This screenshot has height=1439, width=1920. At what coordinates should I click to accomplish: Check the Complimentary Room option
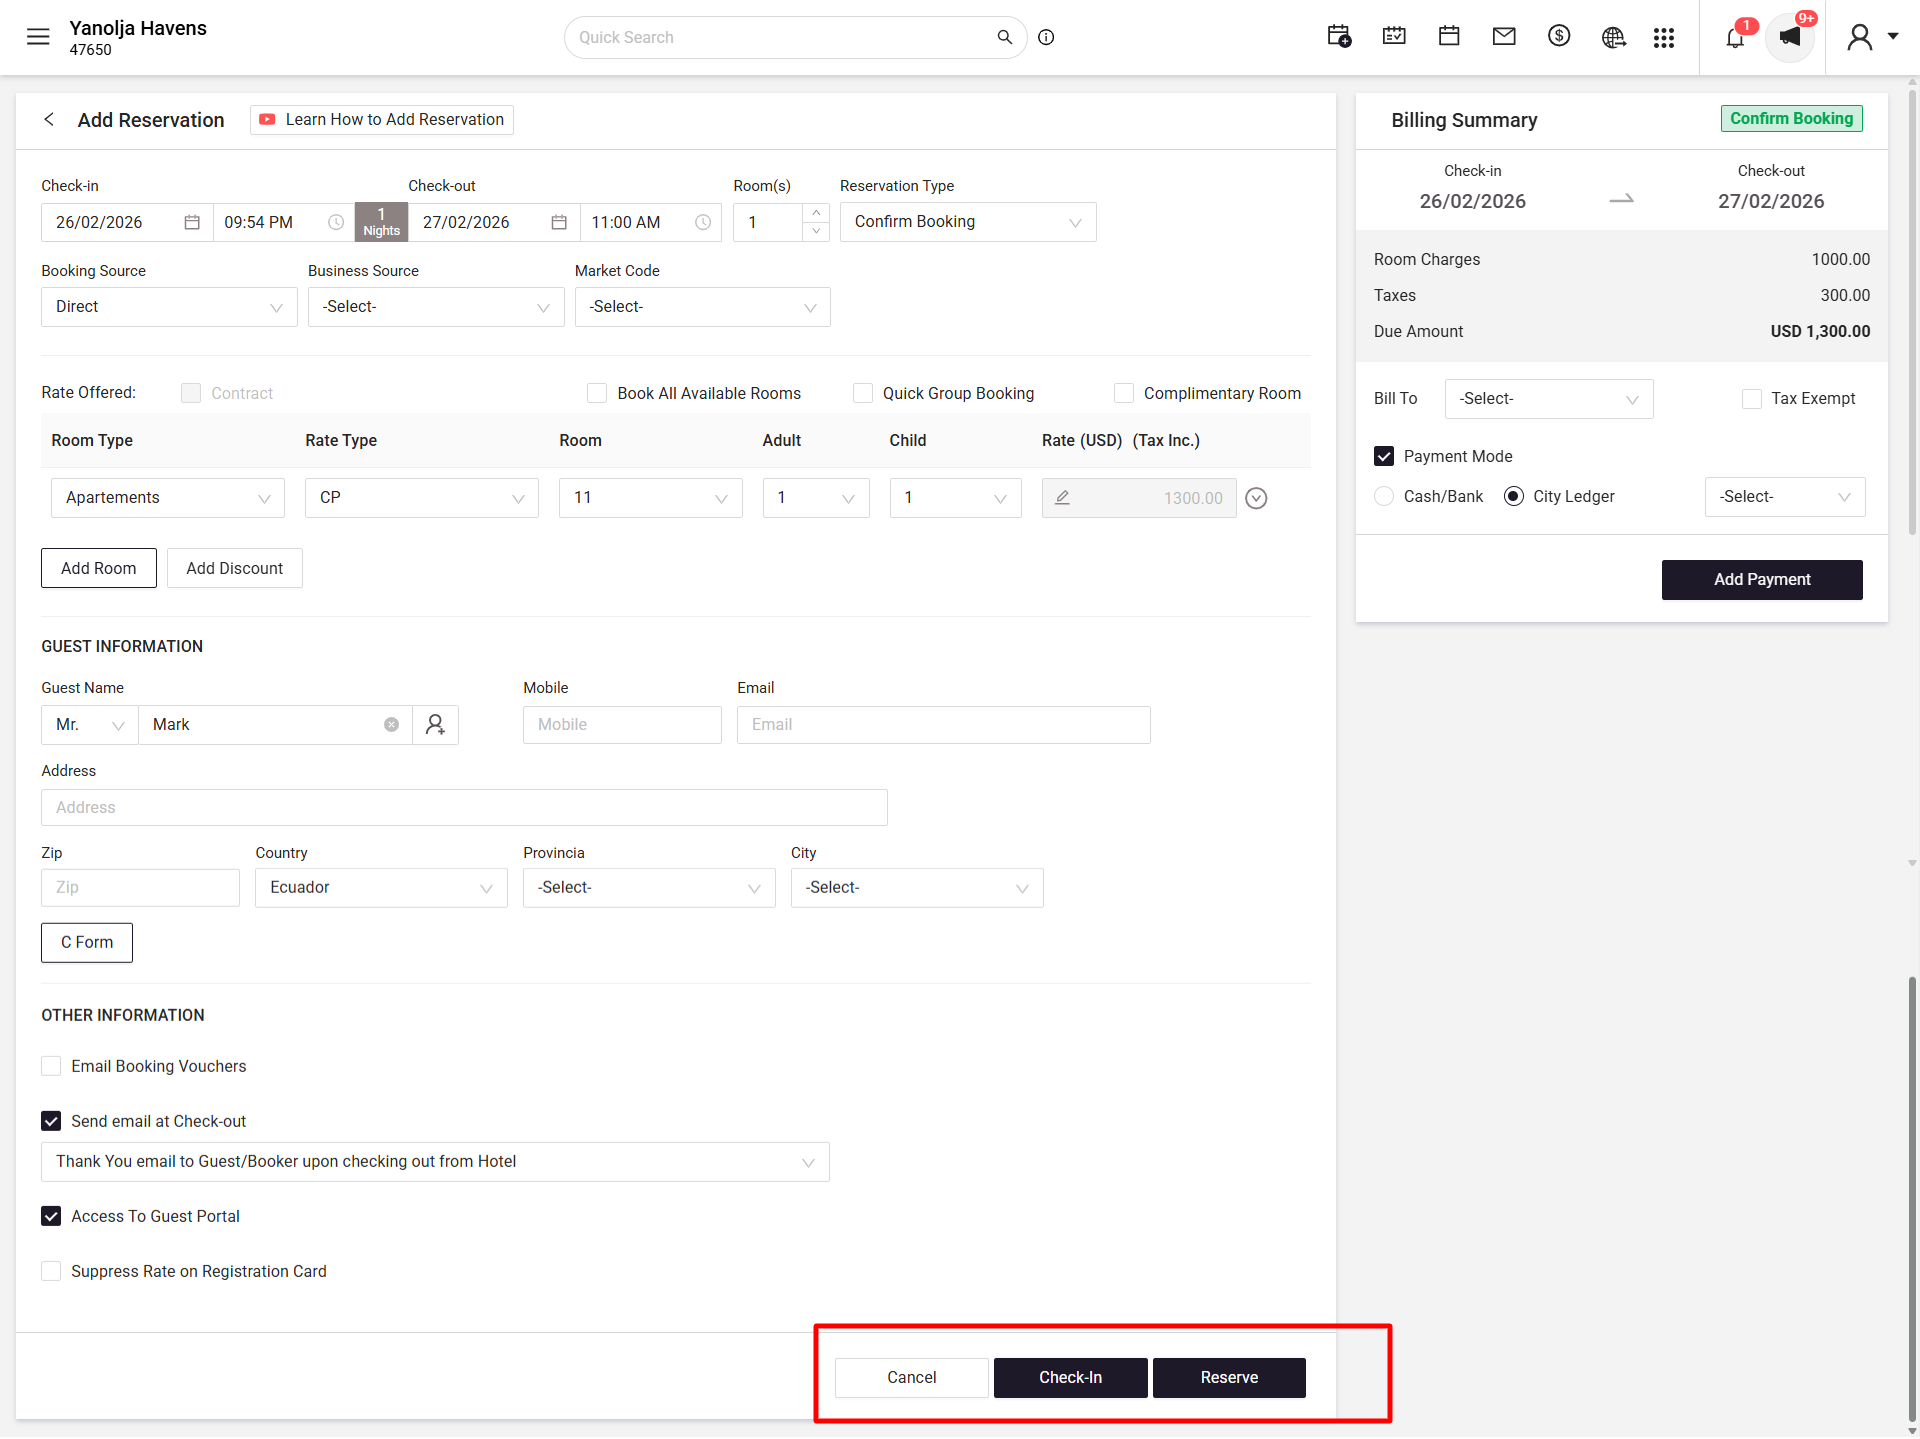pyautogui.click(x=1124, y=393)
